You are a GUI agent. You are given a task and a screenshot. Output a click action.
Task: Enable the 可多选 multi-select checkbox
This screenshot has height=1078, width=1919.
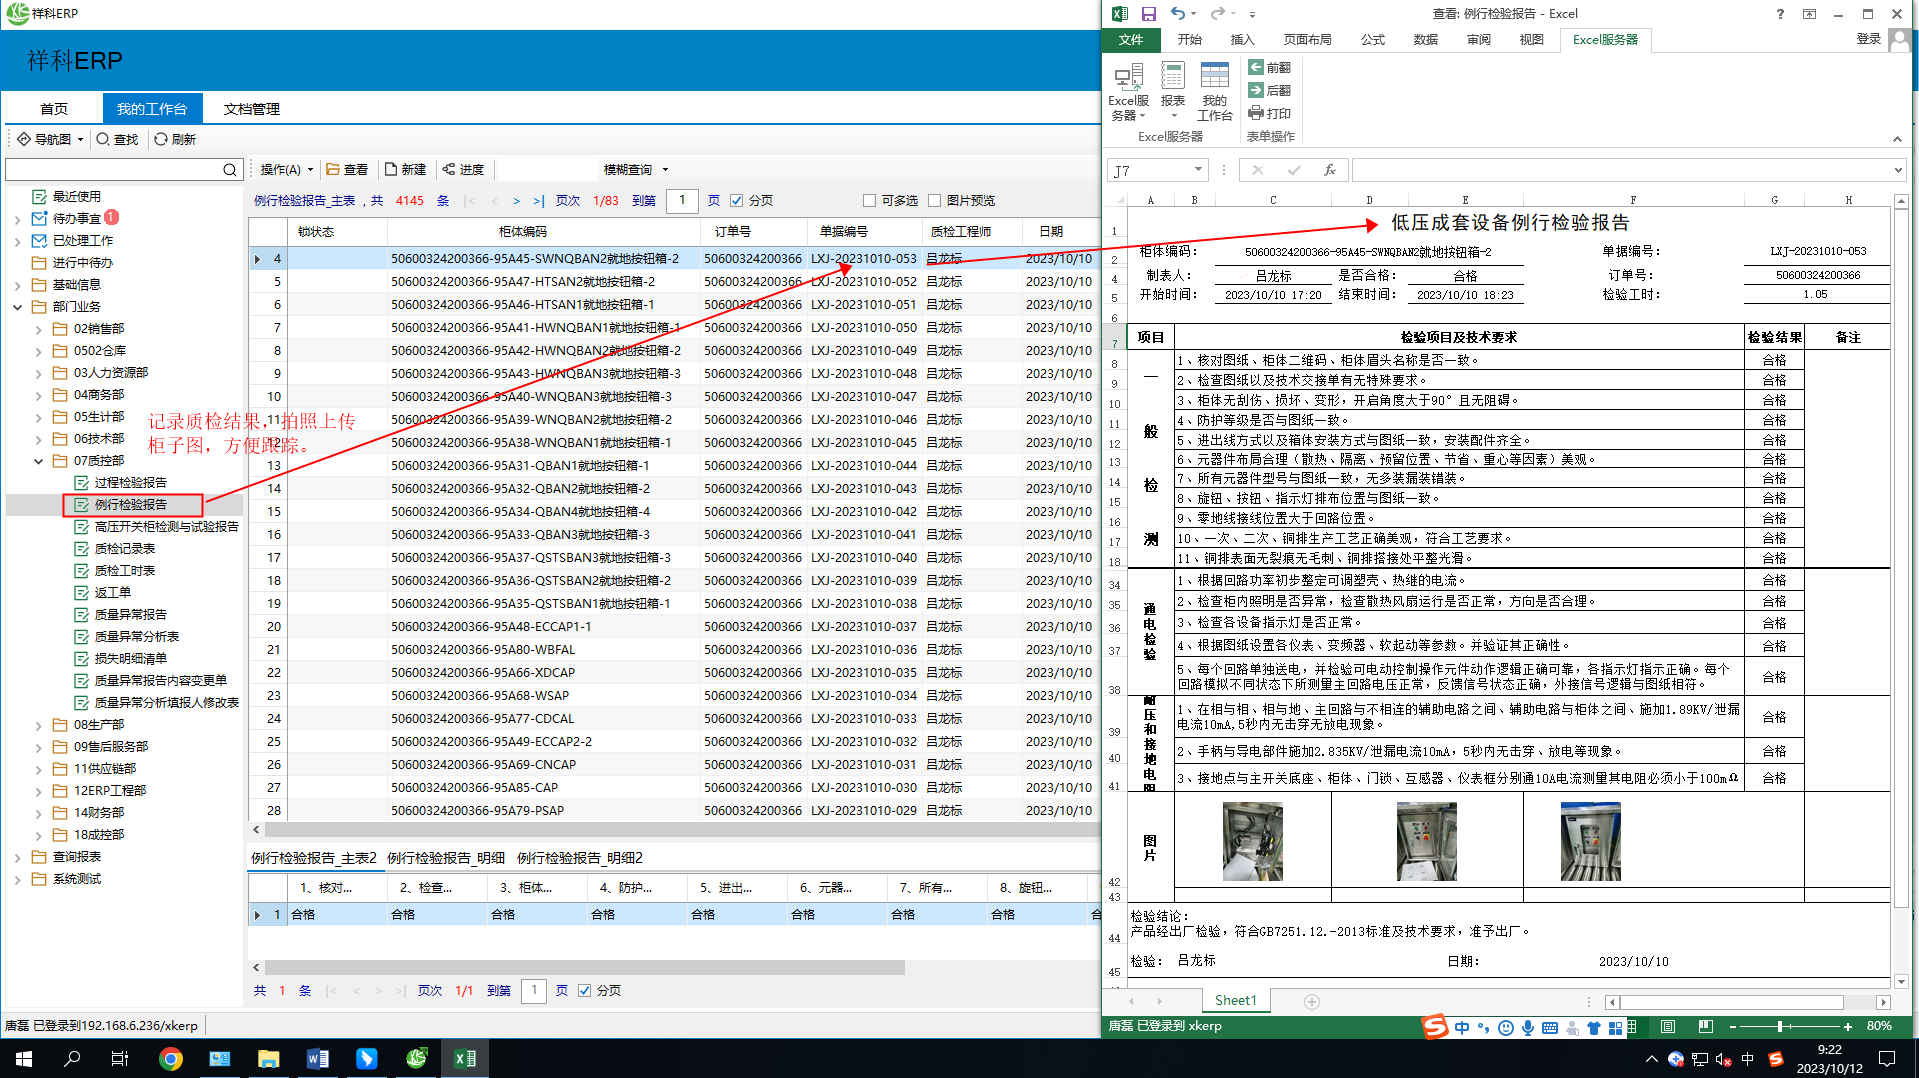click(869, 200)
